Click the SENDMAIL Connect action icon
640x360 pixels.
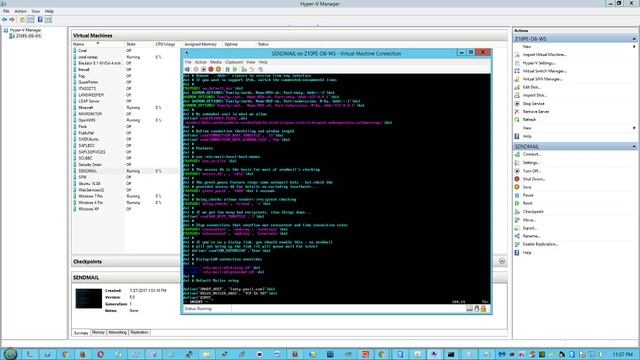point(517,154)
